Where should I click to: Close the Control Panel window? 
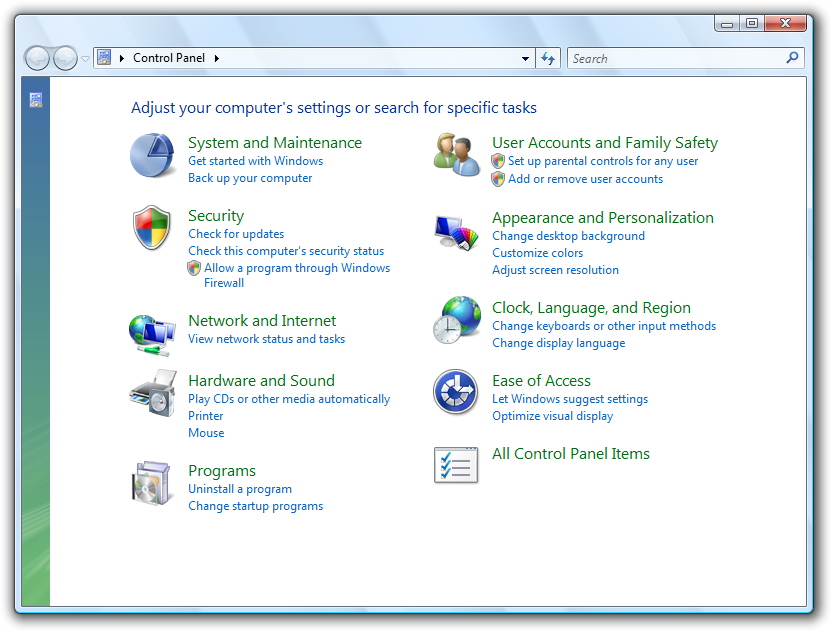786,23
